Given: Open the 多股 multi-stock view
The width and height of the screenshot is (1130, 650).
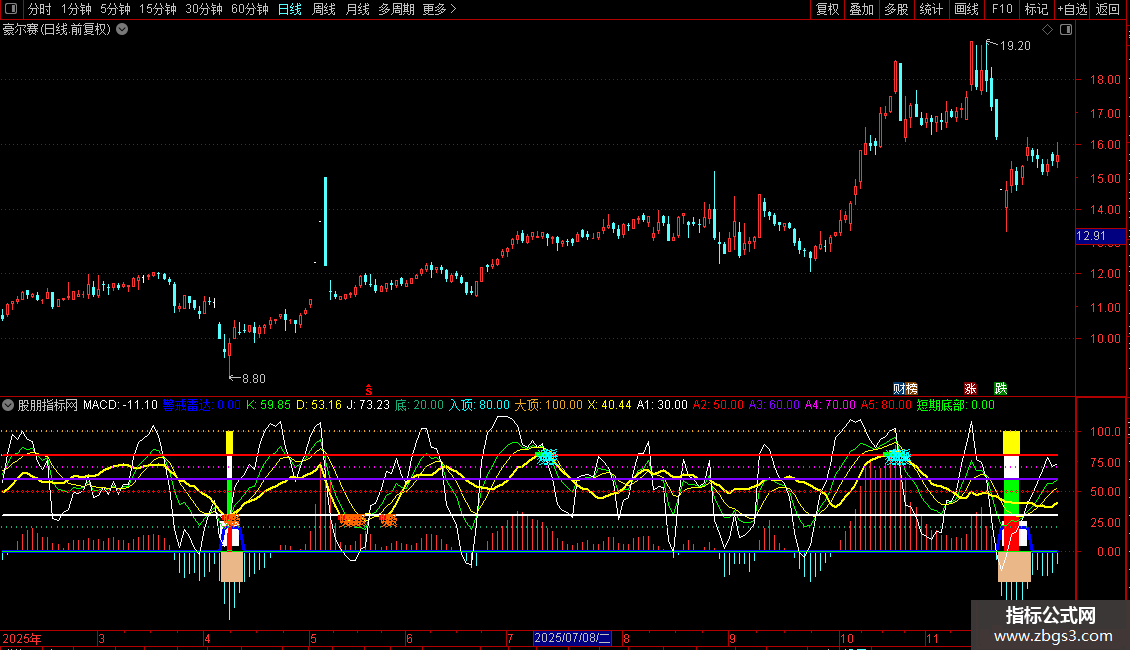Looking at the screenshot, I should [896, 9].
